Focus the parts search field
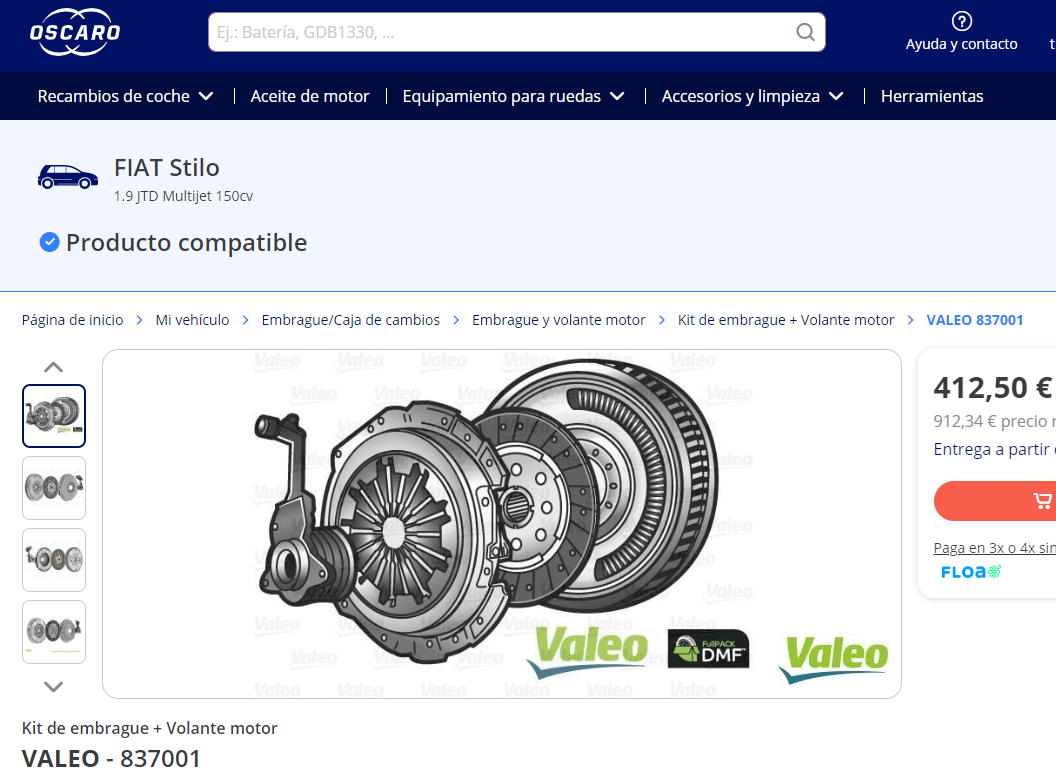 [517, 32]
